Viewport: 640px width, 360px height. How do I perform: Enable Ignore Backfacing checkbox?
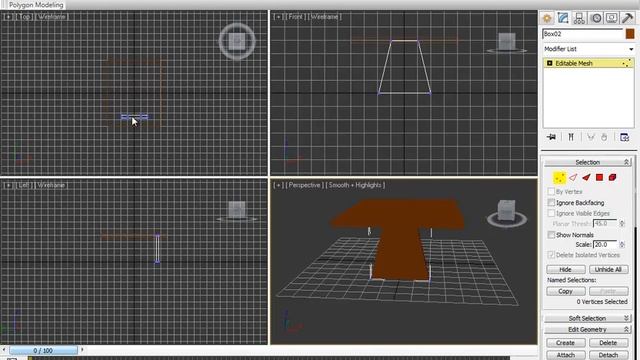(551, 202)
